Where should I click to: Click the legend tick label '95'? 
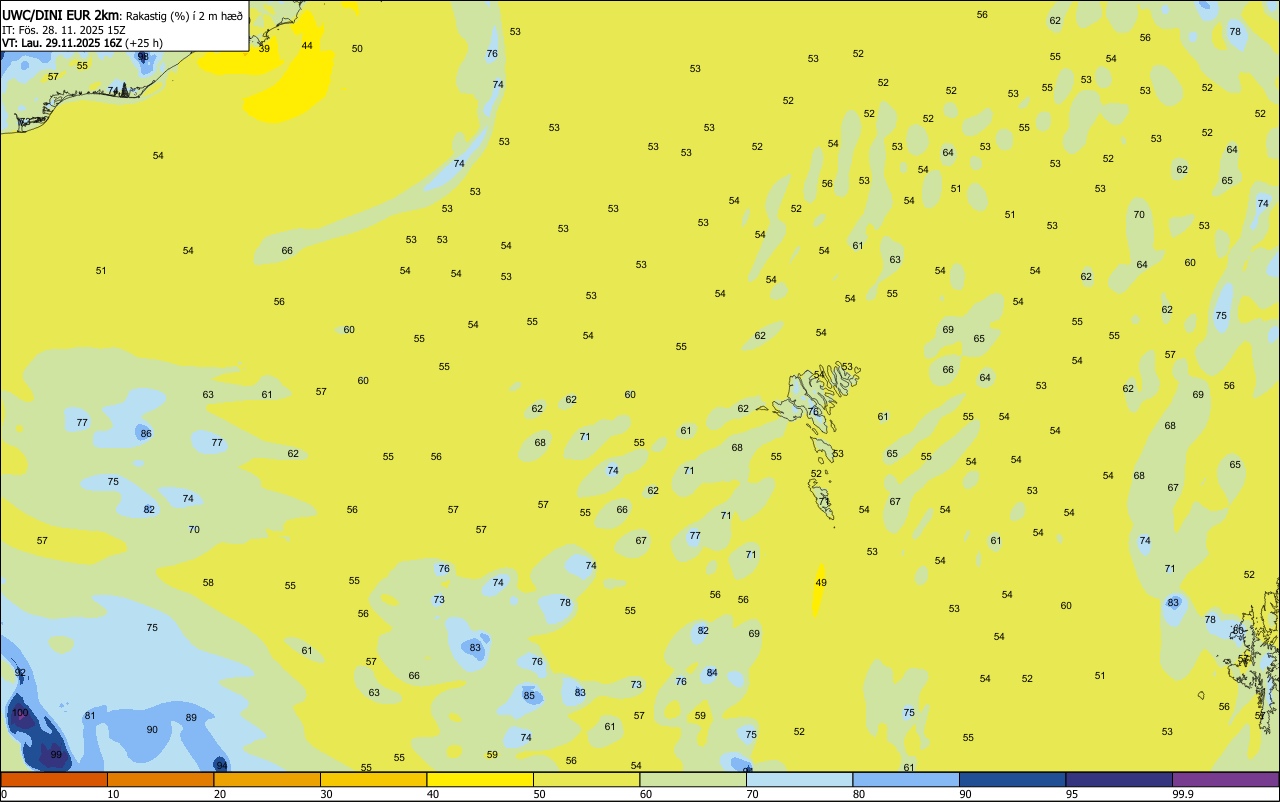click(x=1072, y=794)
